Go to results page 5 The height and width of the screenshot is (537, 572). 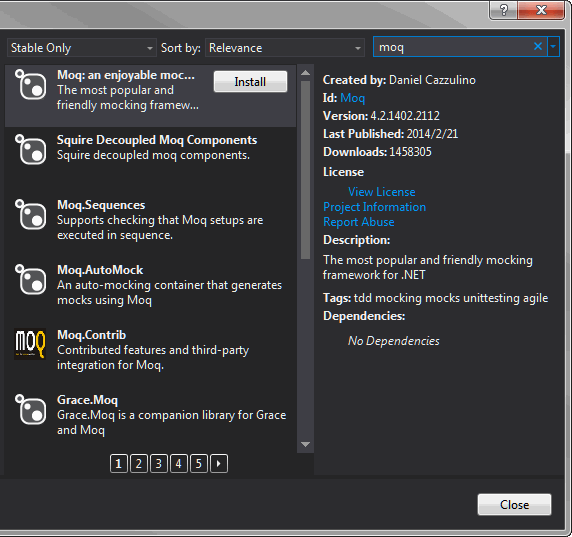(x=198, y=464)
